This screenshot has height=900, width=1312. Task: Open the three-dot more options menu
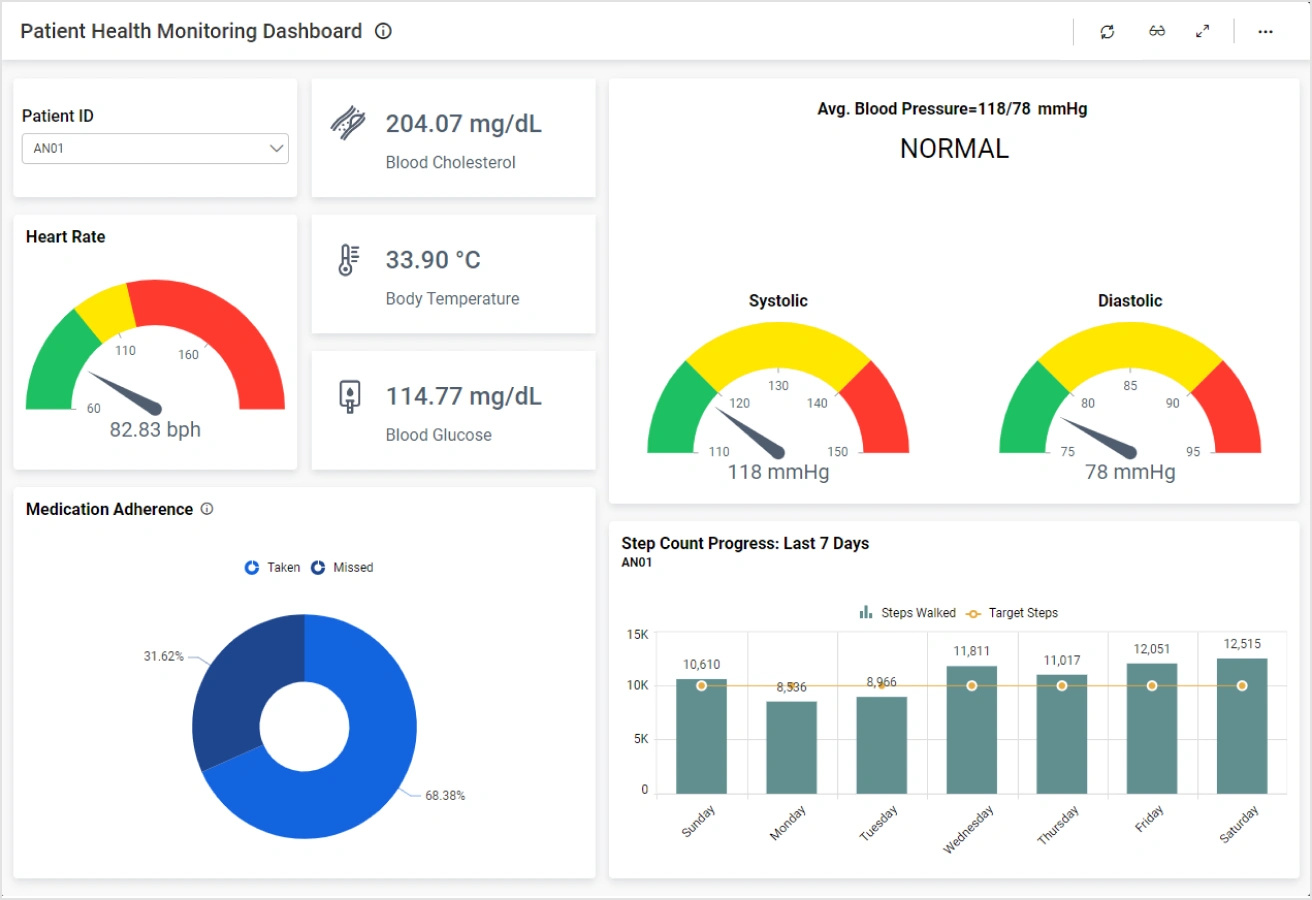point(1265,32)
